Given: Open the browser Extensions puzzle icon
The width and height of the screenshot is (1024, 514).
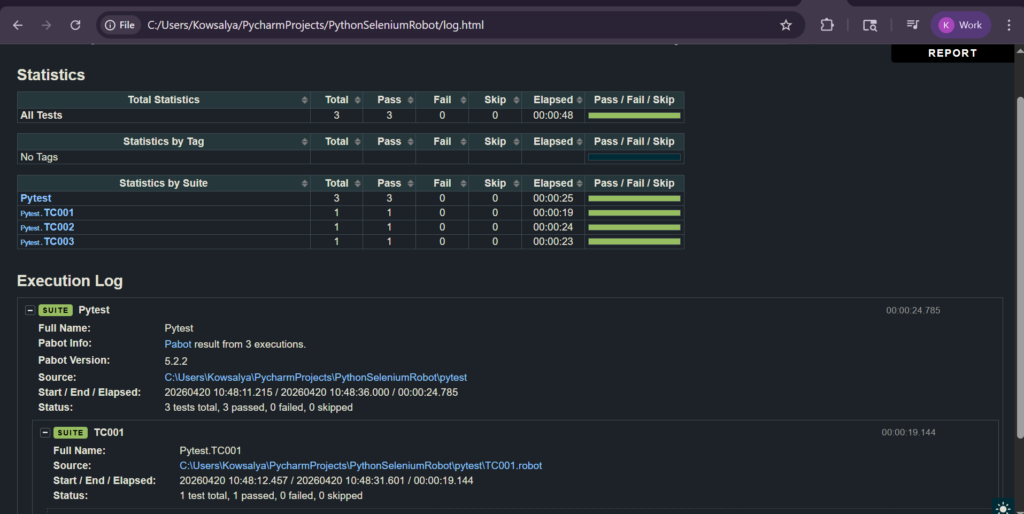Looking at the screenshot, I should click(x=827, y=25).
